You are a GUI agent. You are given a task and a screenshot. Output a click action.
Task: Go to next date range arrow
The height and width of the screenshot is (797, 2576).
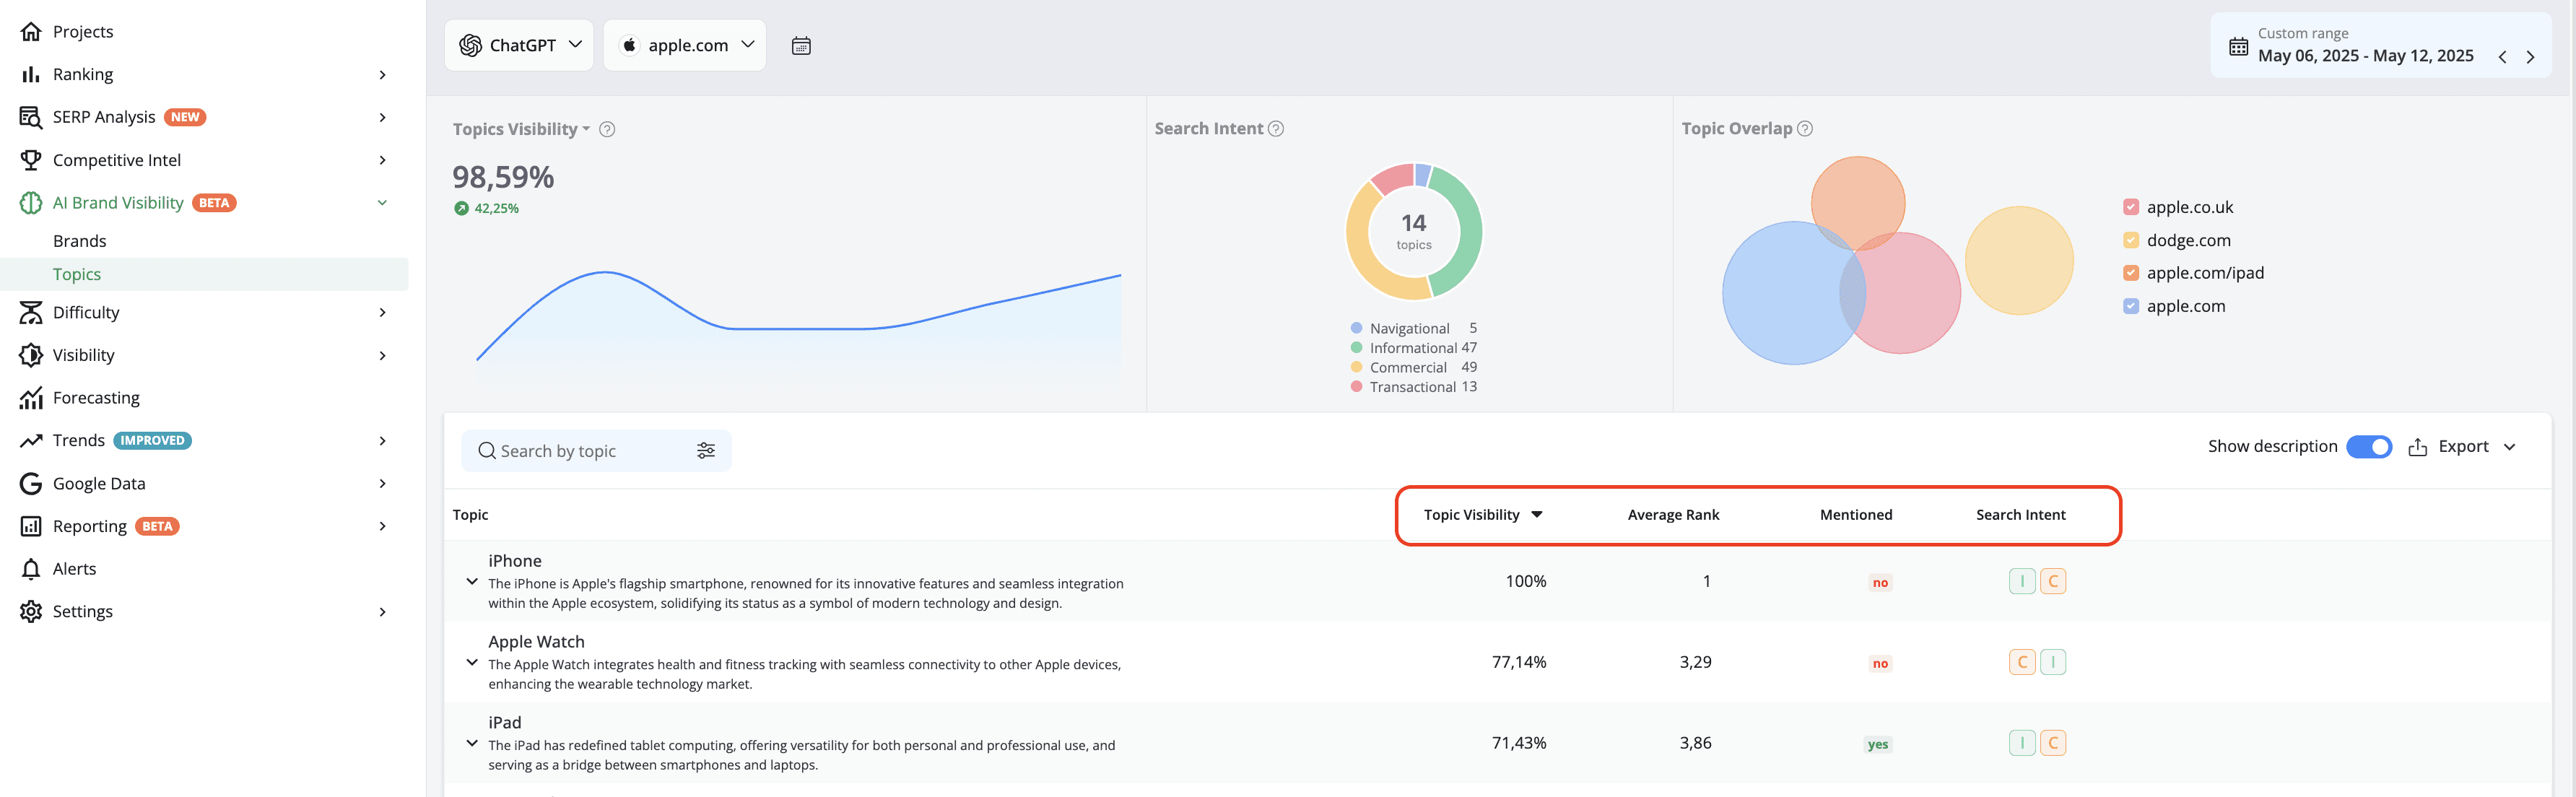tap(2530, 57)
